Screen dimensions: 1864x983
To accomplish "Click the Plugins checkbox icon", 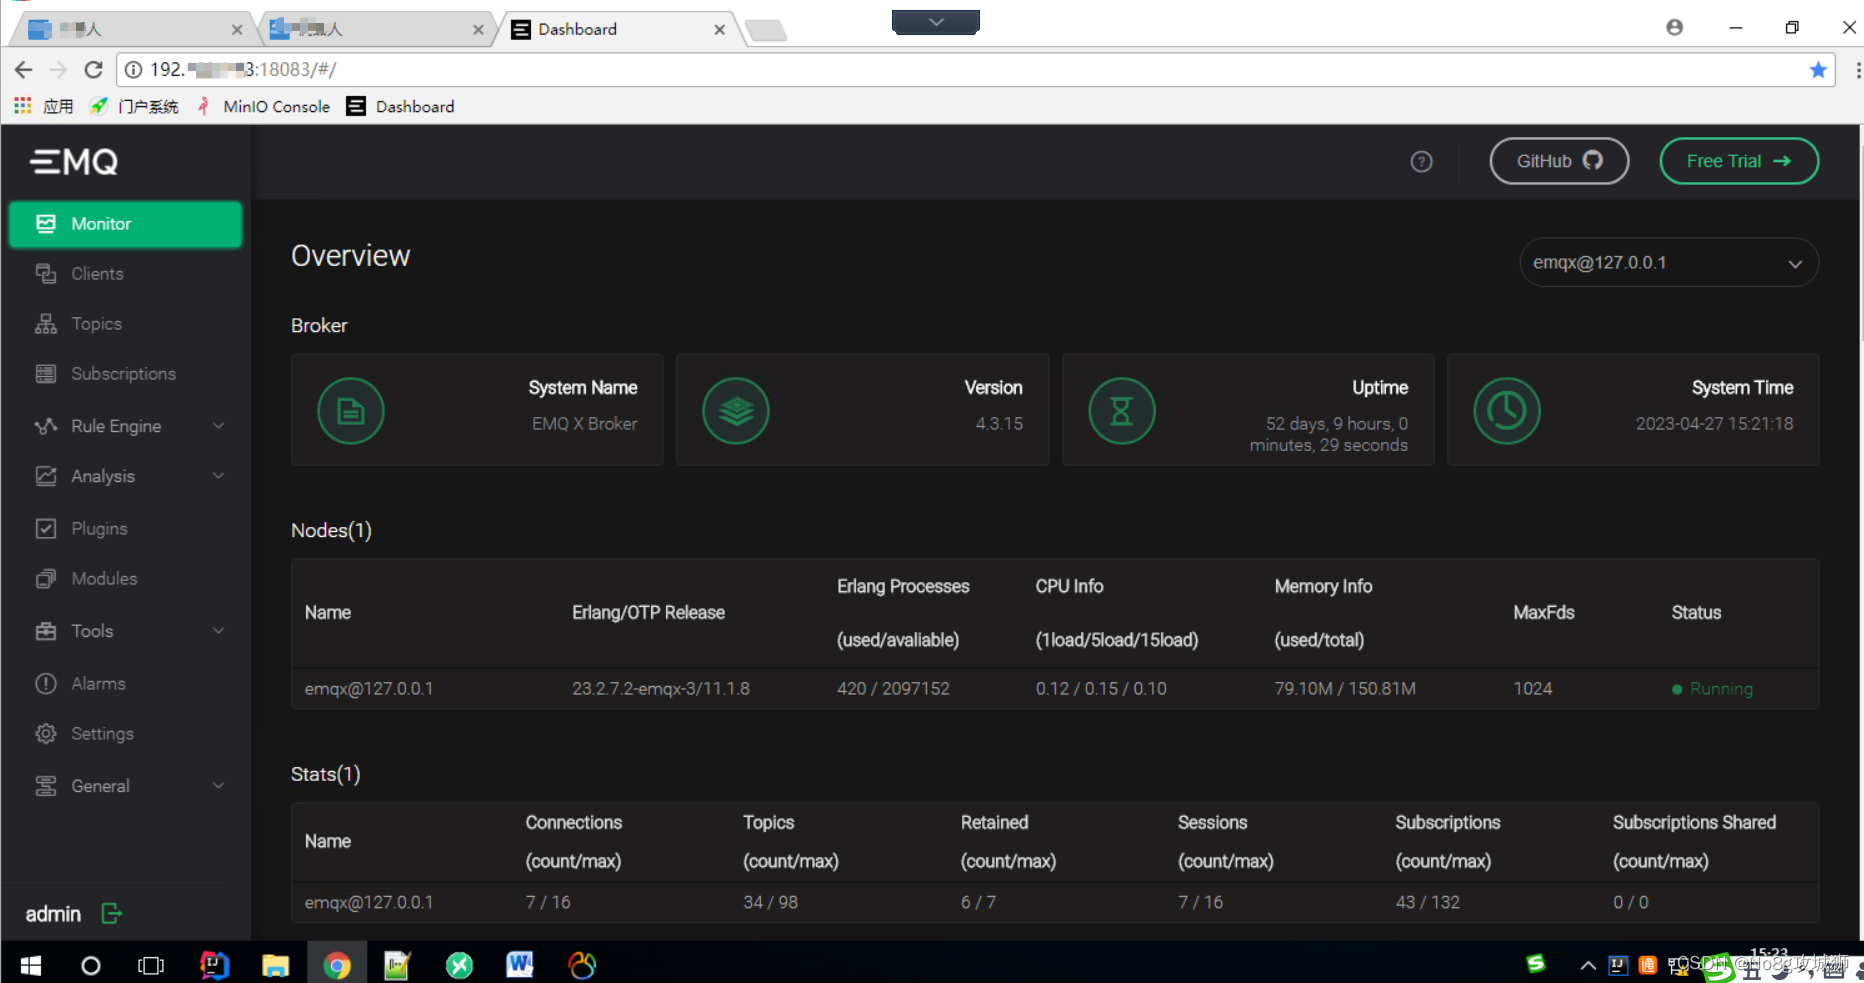I will tap(46, 528).
